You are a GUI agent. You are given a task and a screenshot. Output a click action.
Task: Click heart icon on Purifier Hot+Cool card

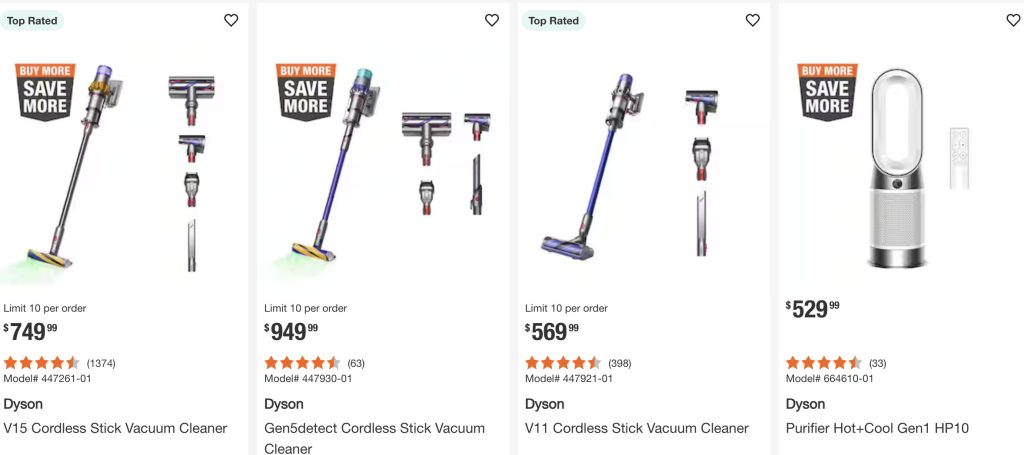click(x=1013, y=20)
